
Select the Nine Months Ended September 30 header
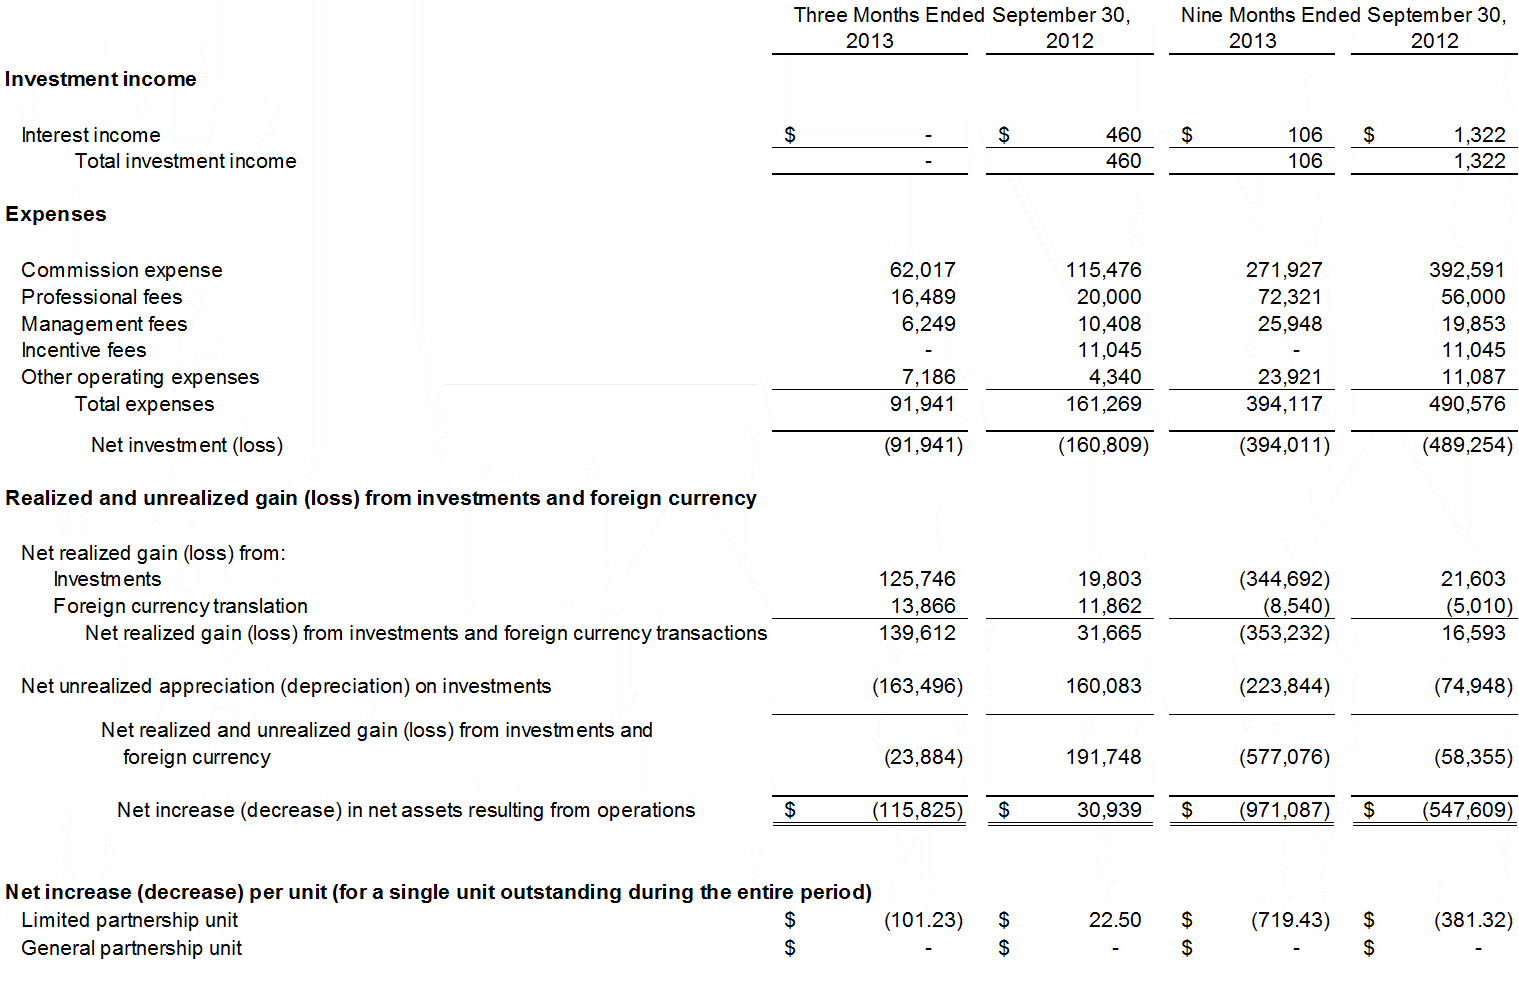[x=1343, y=15]
